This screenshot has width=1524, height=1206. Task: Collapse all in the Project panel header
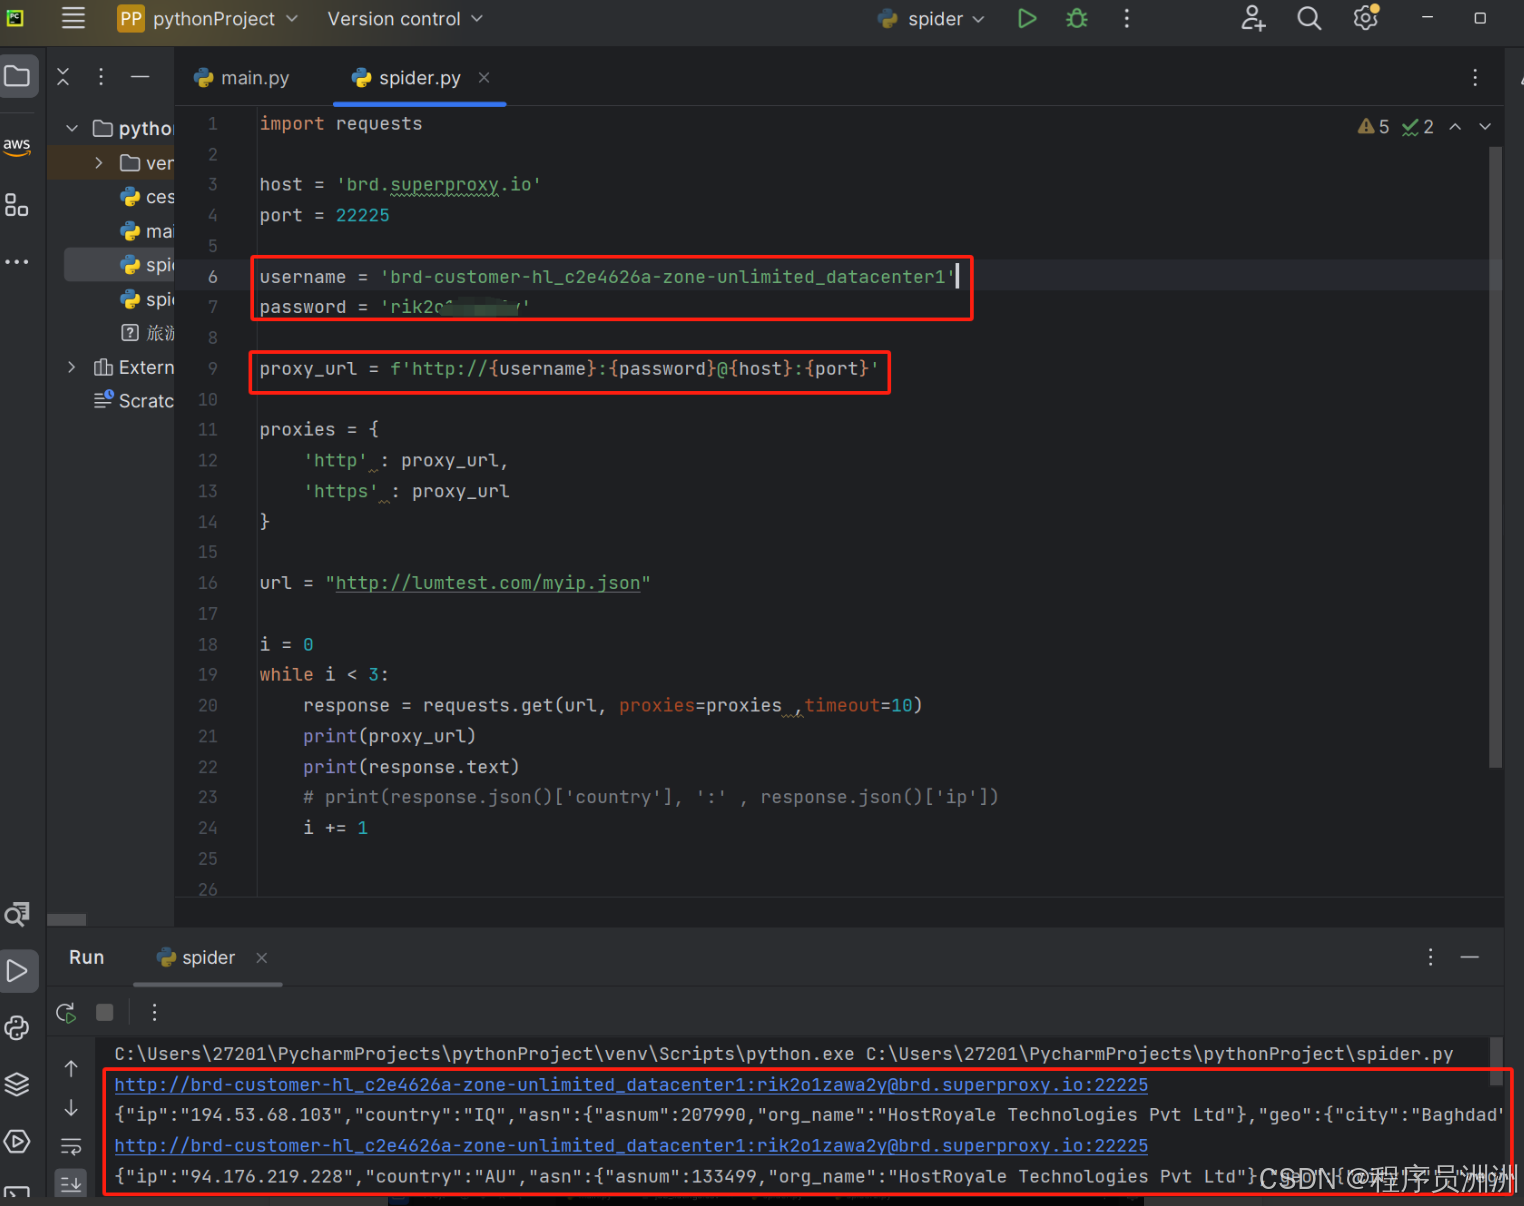pos(63,77)
